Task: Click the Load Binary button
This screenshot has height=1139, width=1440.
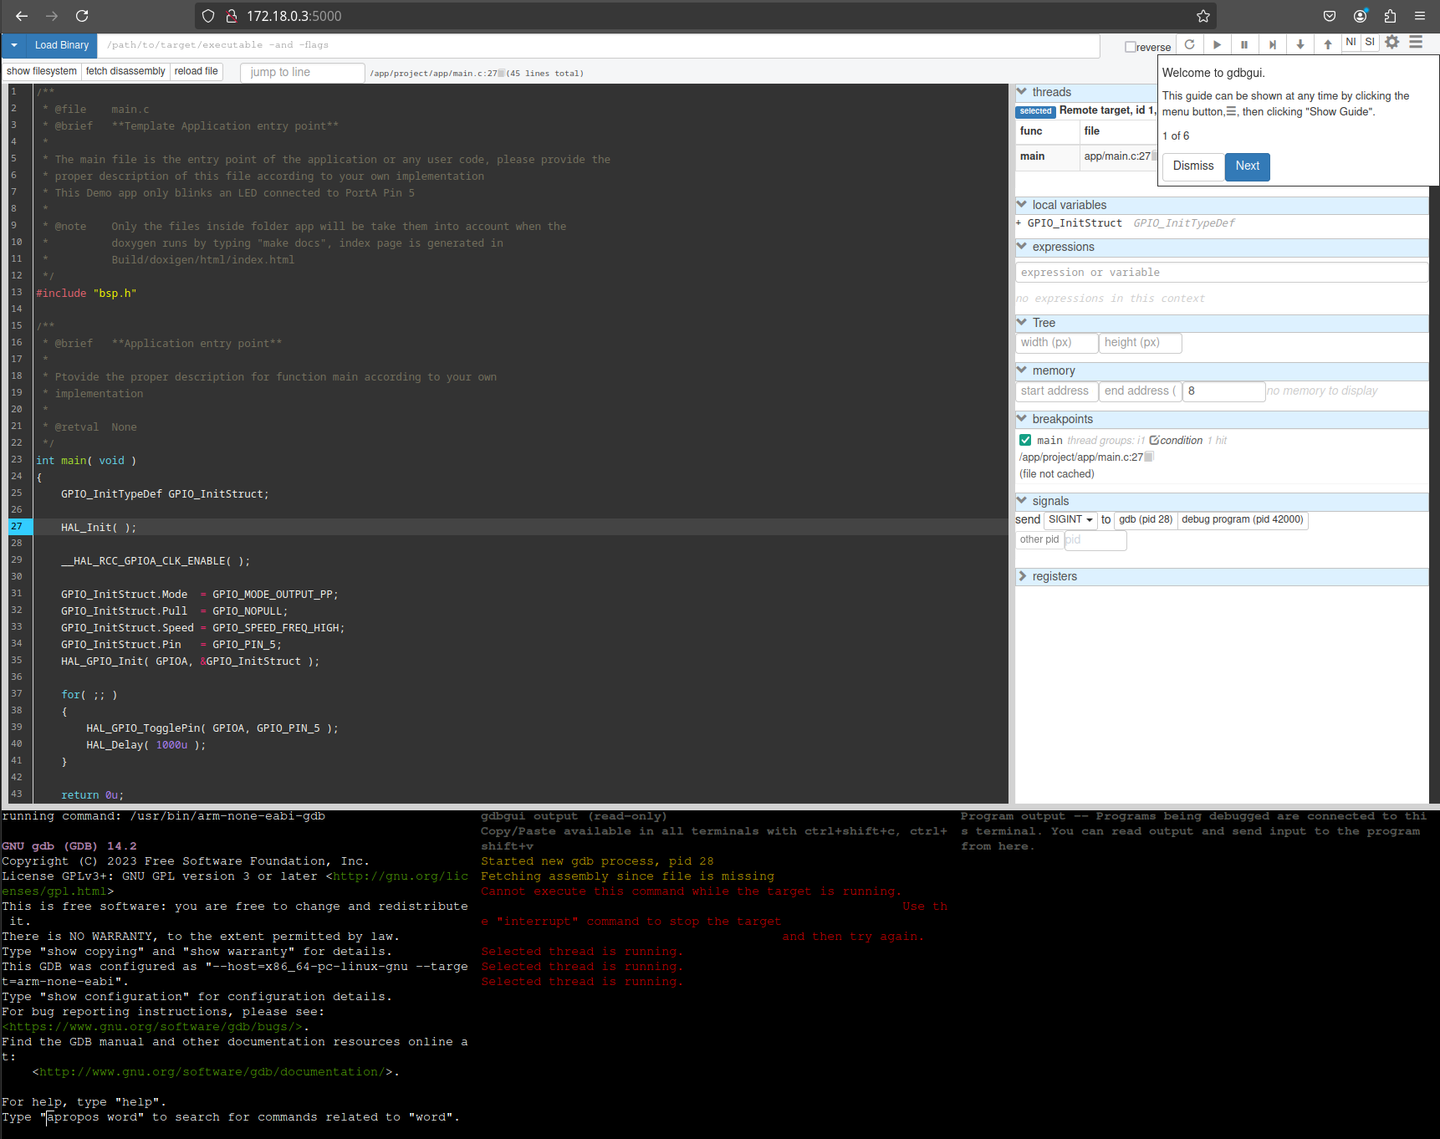Action: (62, 45)
